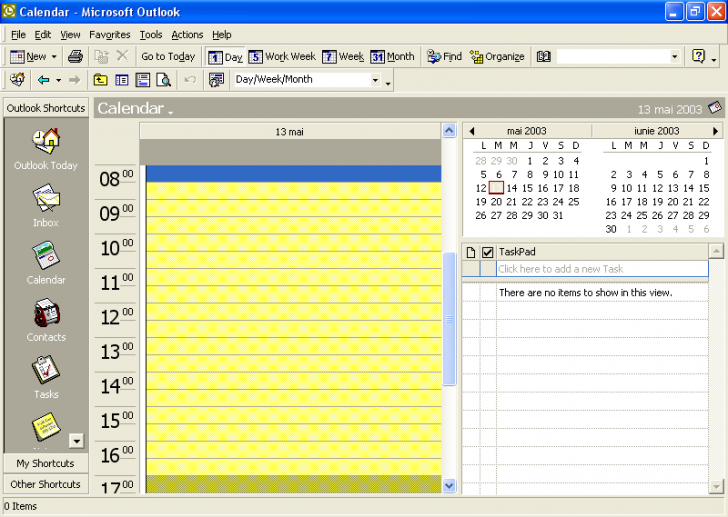The width and height of the screenshot is (728, 517).
Task: Open the Tools menu
Action: tap(151, 35)
